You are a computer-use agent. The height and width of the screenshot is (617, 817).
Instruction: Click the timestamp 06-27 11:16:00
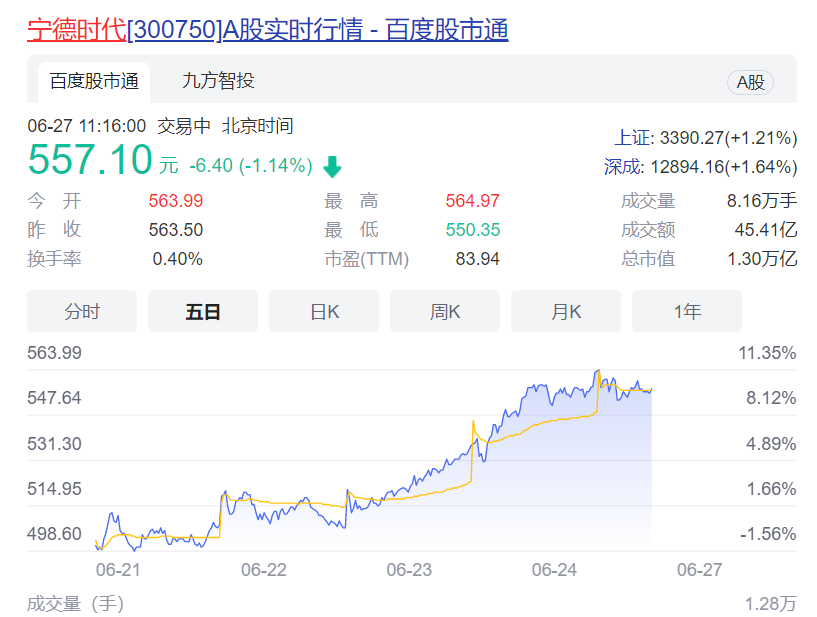86,126
